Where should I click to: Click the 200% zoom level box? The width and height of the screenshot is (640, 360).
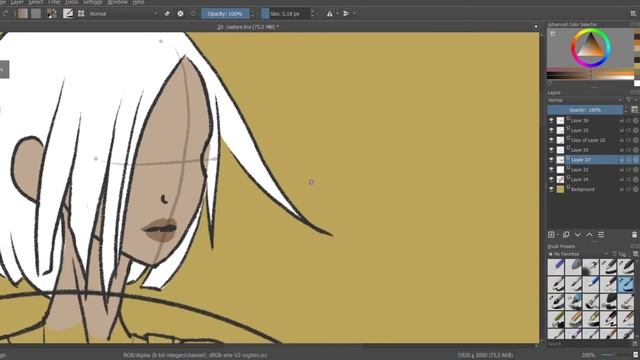pyautogui.click(x=588, y=355)
